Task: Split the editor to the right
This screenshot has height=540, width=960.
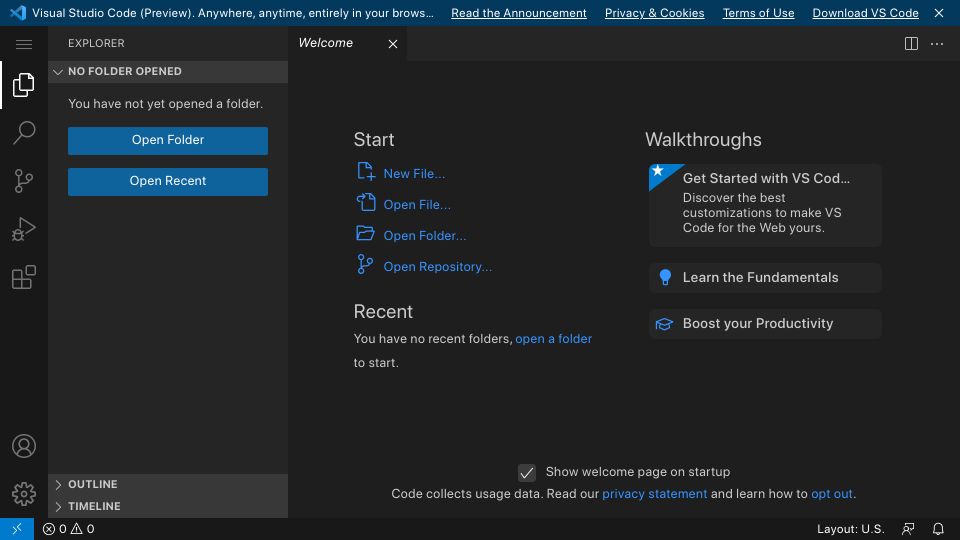Action: pyautogui.click(x=911, y=43)
